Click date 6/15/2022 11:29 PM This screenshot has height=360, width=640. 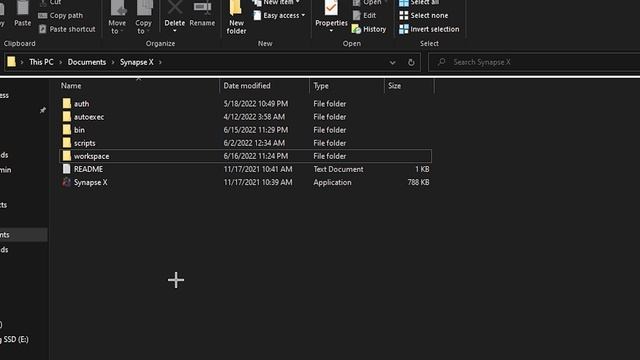(x=256, y=130)
